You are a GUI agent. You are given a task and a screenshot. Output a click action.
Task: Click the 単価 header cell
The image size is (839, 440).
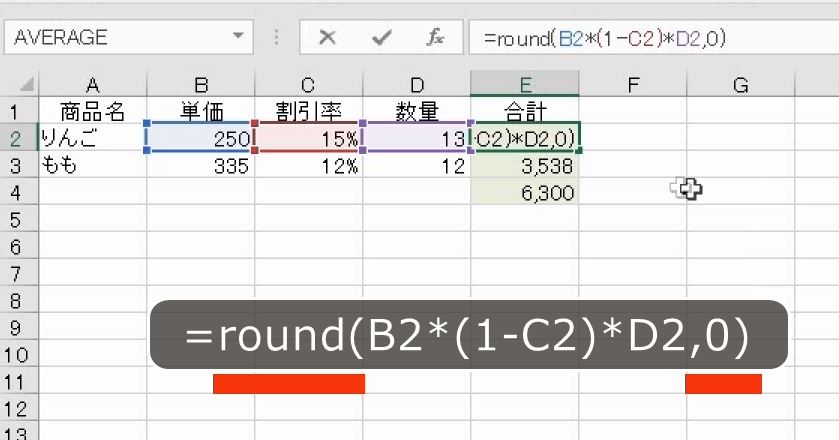(x=201, y=111)
